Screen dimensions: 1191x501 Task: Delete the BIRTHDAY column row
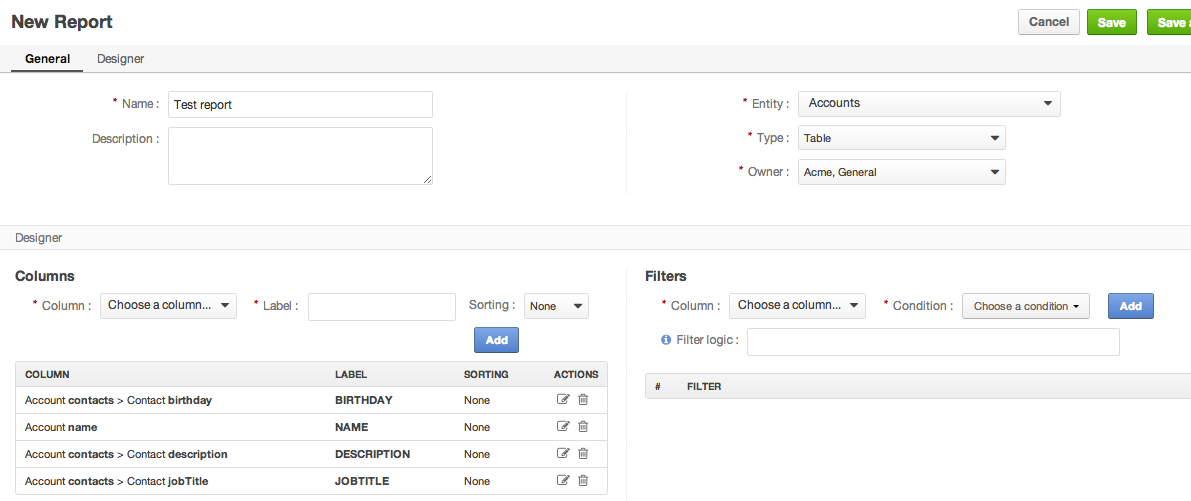[583, 400]
